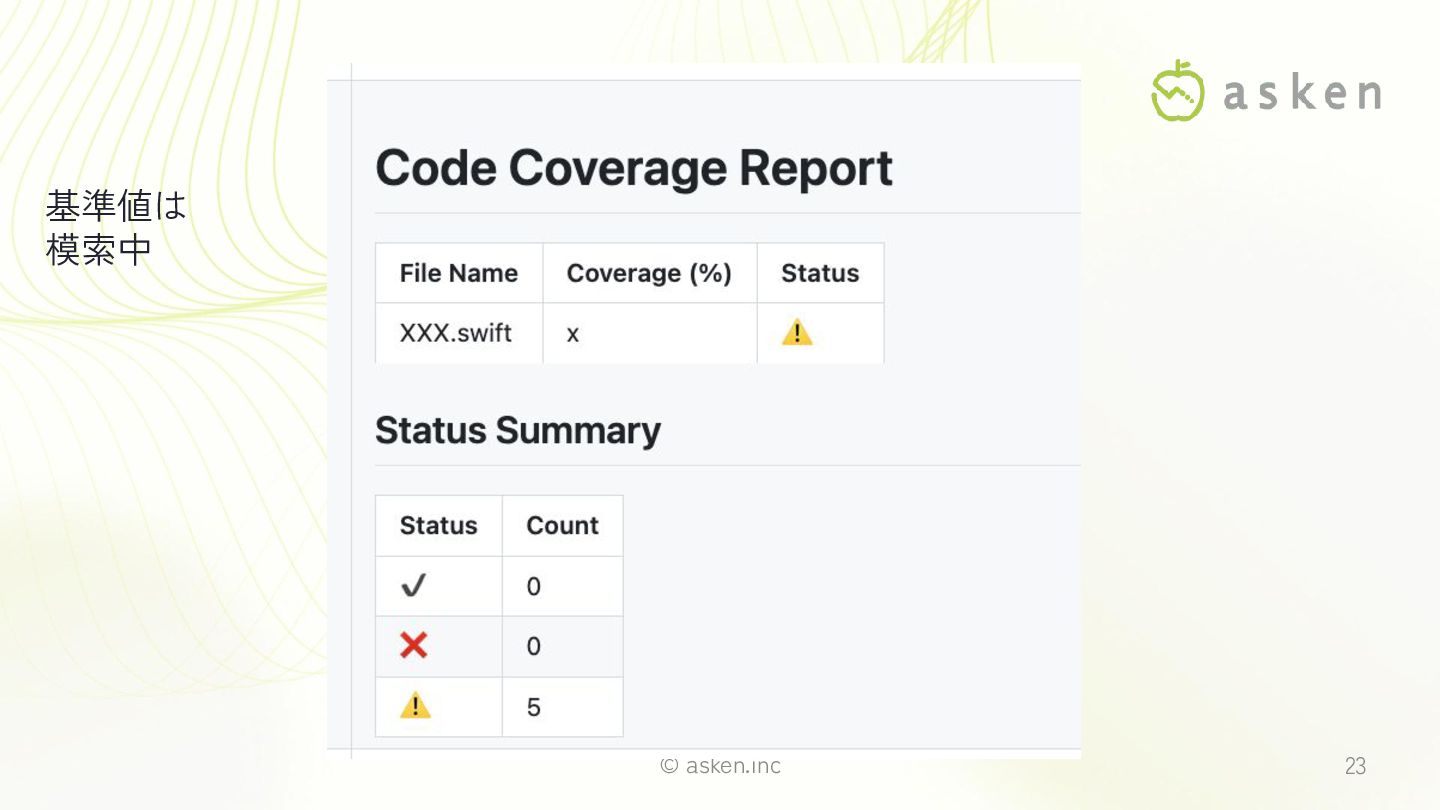Click the asken apple logo icon
This screenshot has height=810, width=1440.
(1178, 90)
